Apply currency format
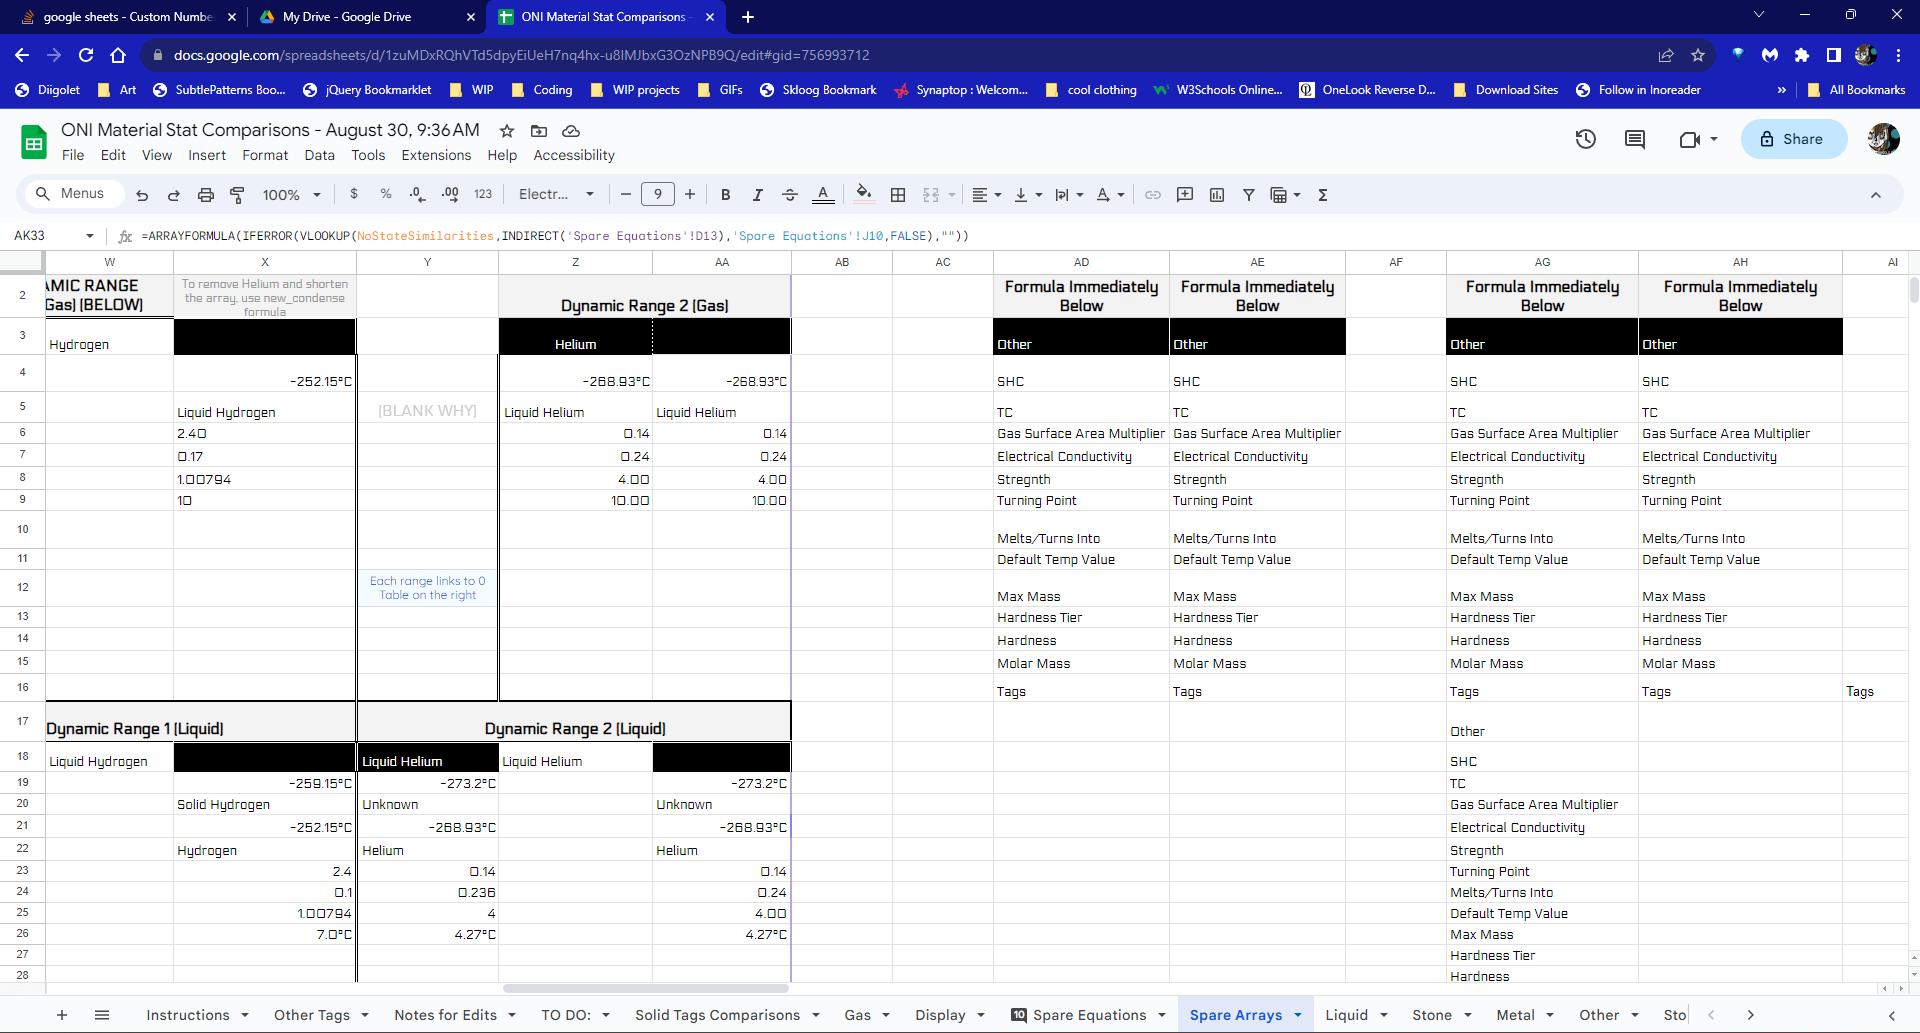1920x1033 pixels. point(354,195)
